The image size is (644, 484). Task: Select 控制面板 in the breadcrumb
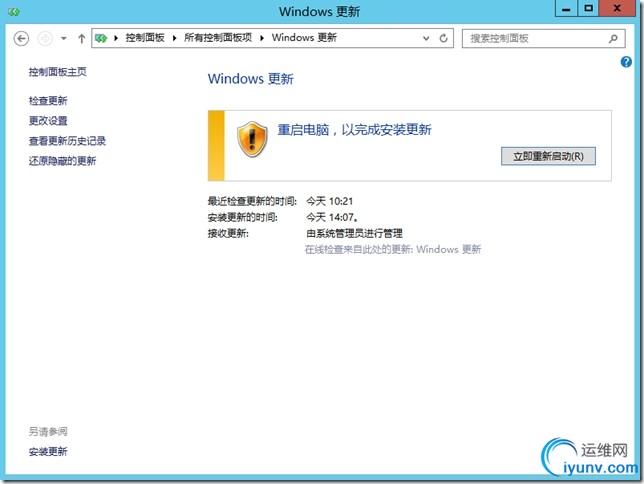click(145, 38)
